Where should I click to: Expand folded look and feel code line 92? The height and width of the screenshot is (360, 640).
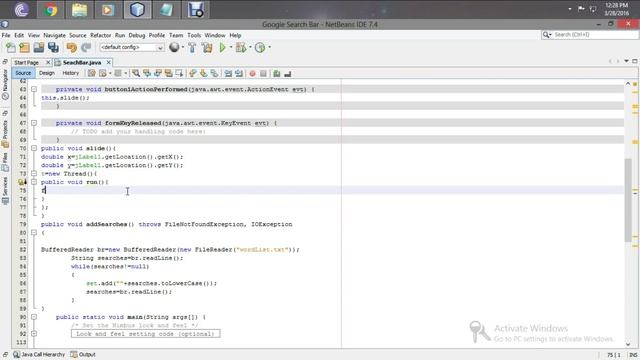34,334
